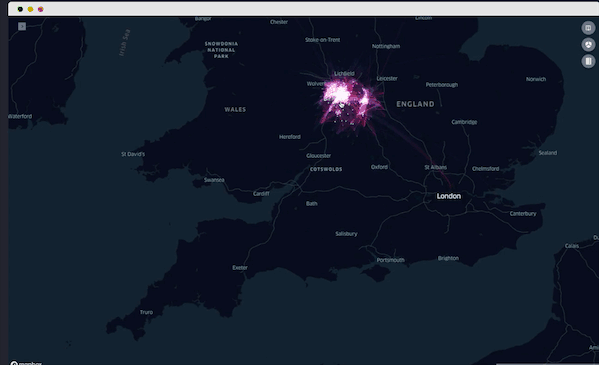
Task: Click the Waterford label
Action: tap(20, 116)
